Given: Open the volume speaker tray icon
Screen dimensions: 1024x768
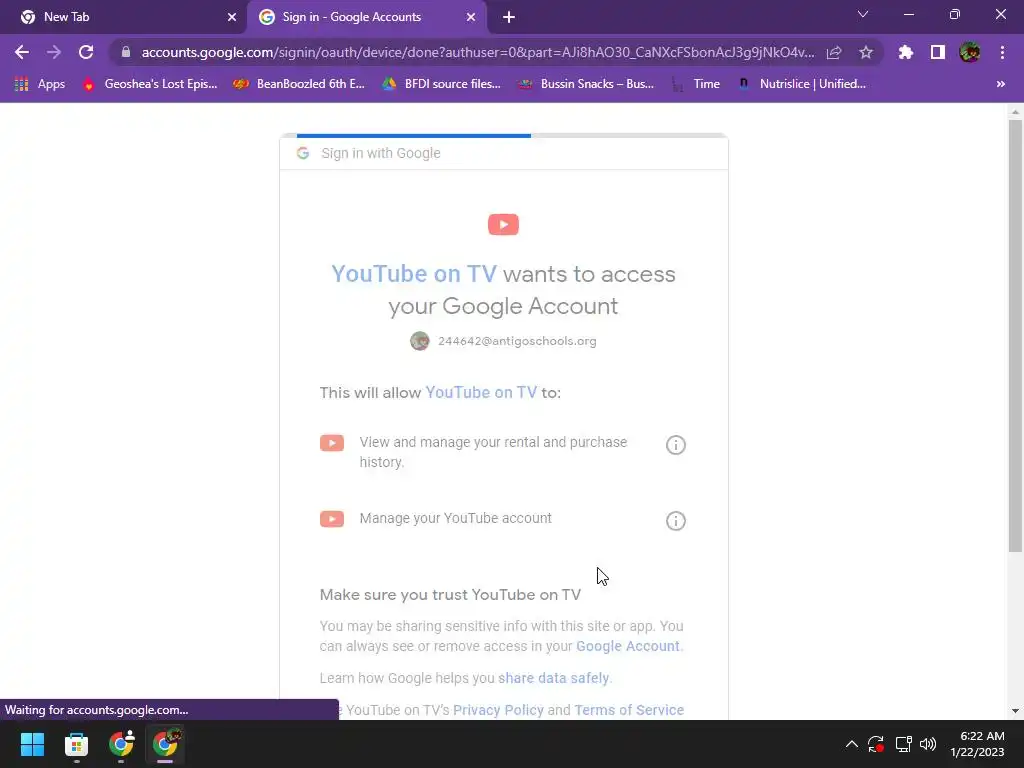Looking at the screenshot, I should [928, 744].
